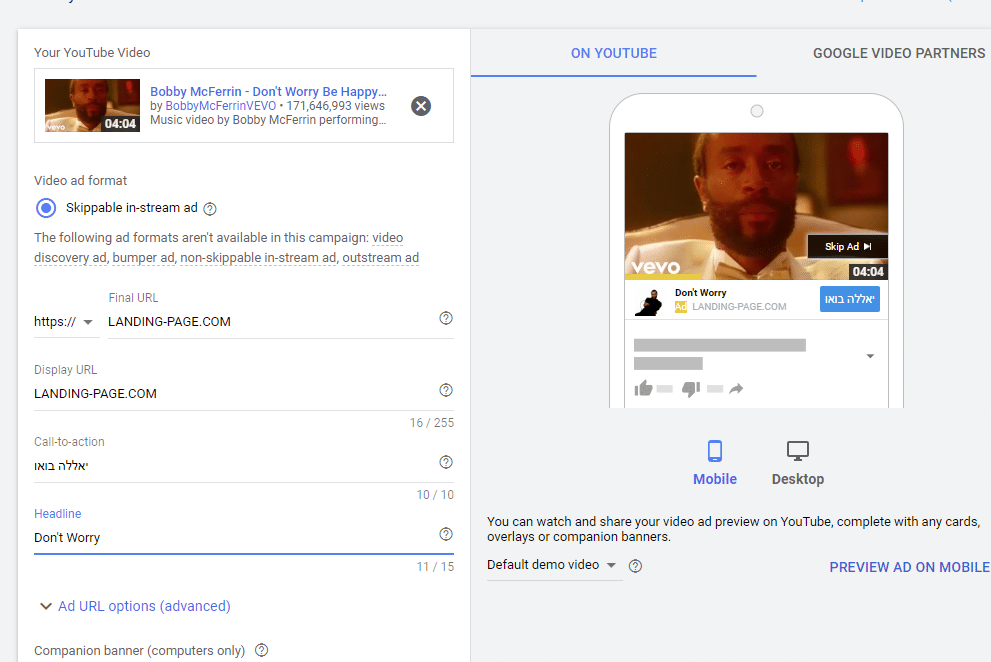
Task: Click the Hebrew call-to-action button in preview
Action: point(849,299)
